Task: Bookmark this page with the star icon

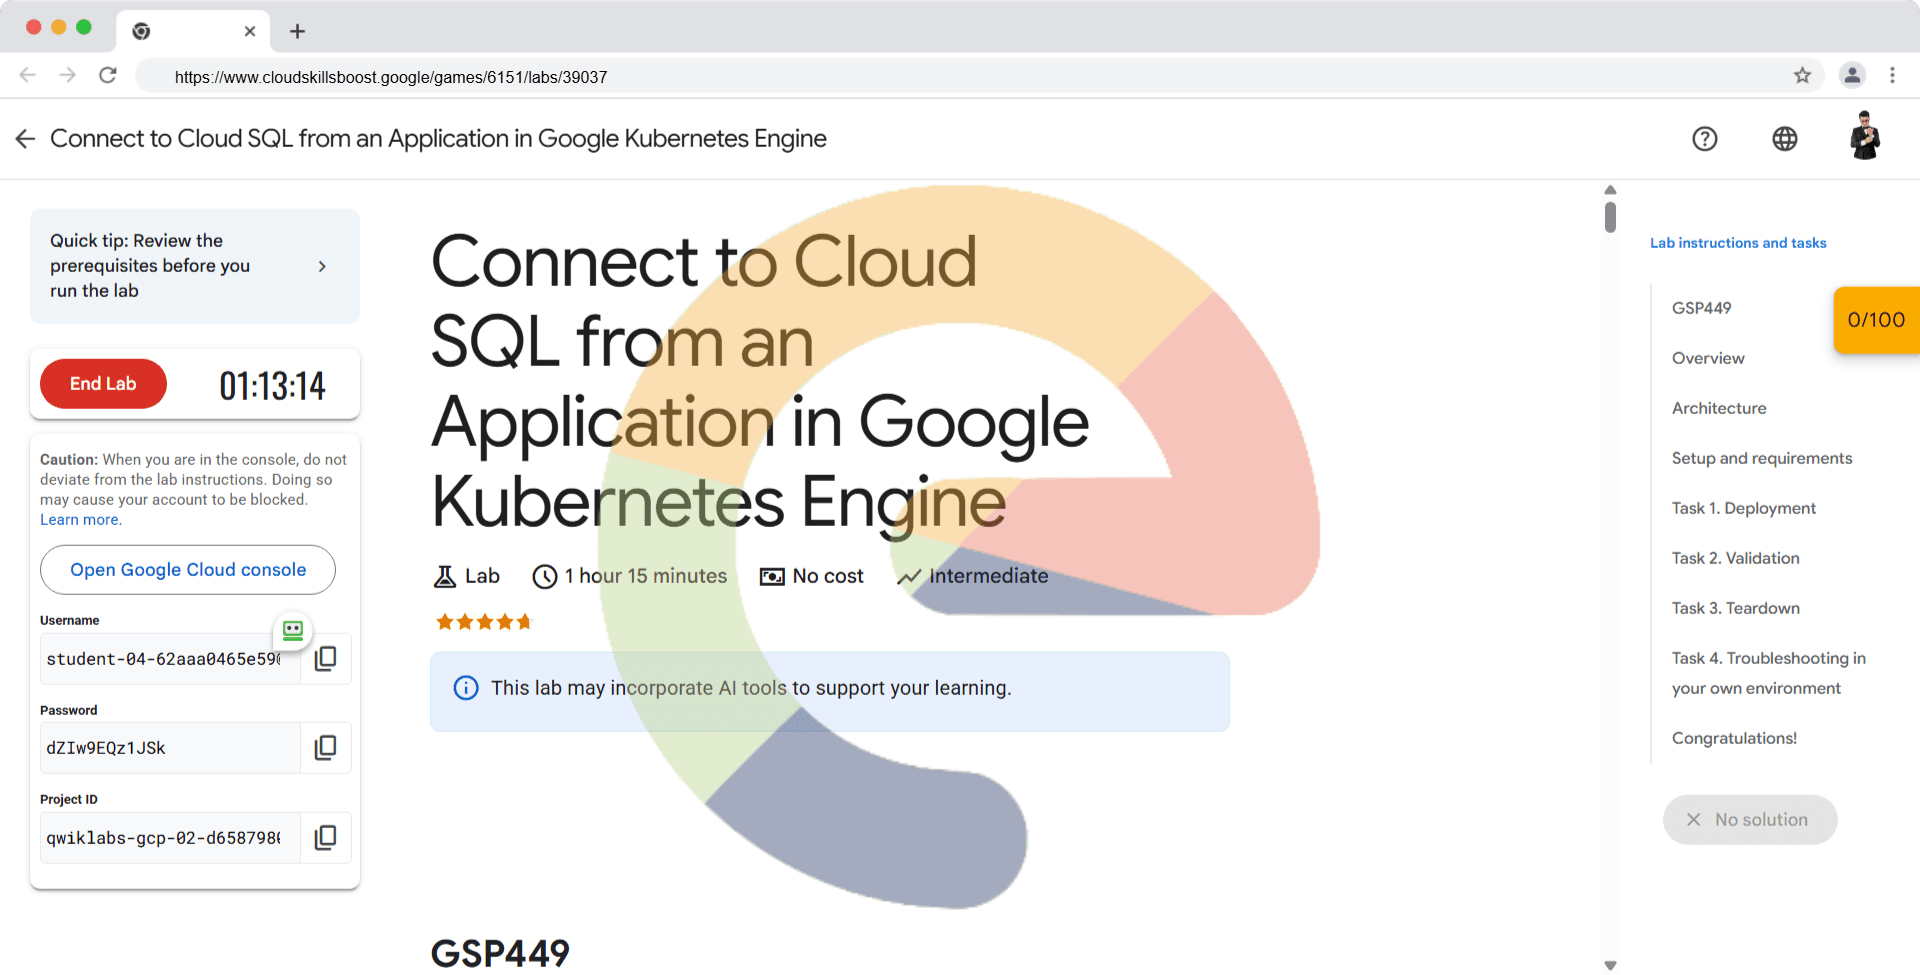Action: pyautogui.click(x=1802, y=76)
